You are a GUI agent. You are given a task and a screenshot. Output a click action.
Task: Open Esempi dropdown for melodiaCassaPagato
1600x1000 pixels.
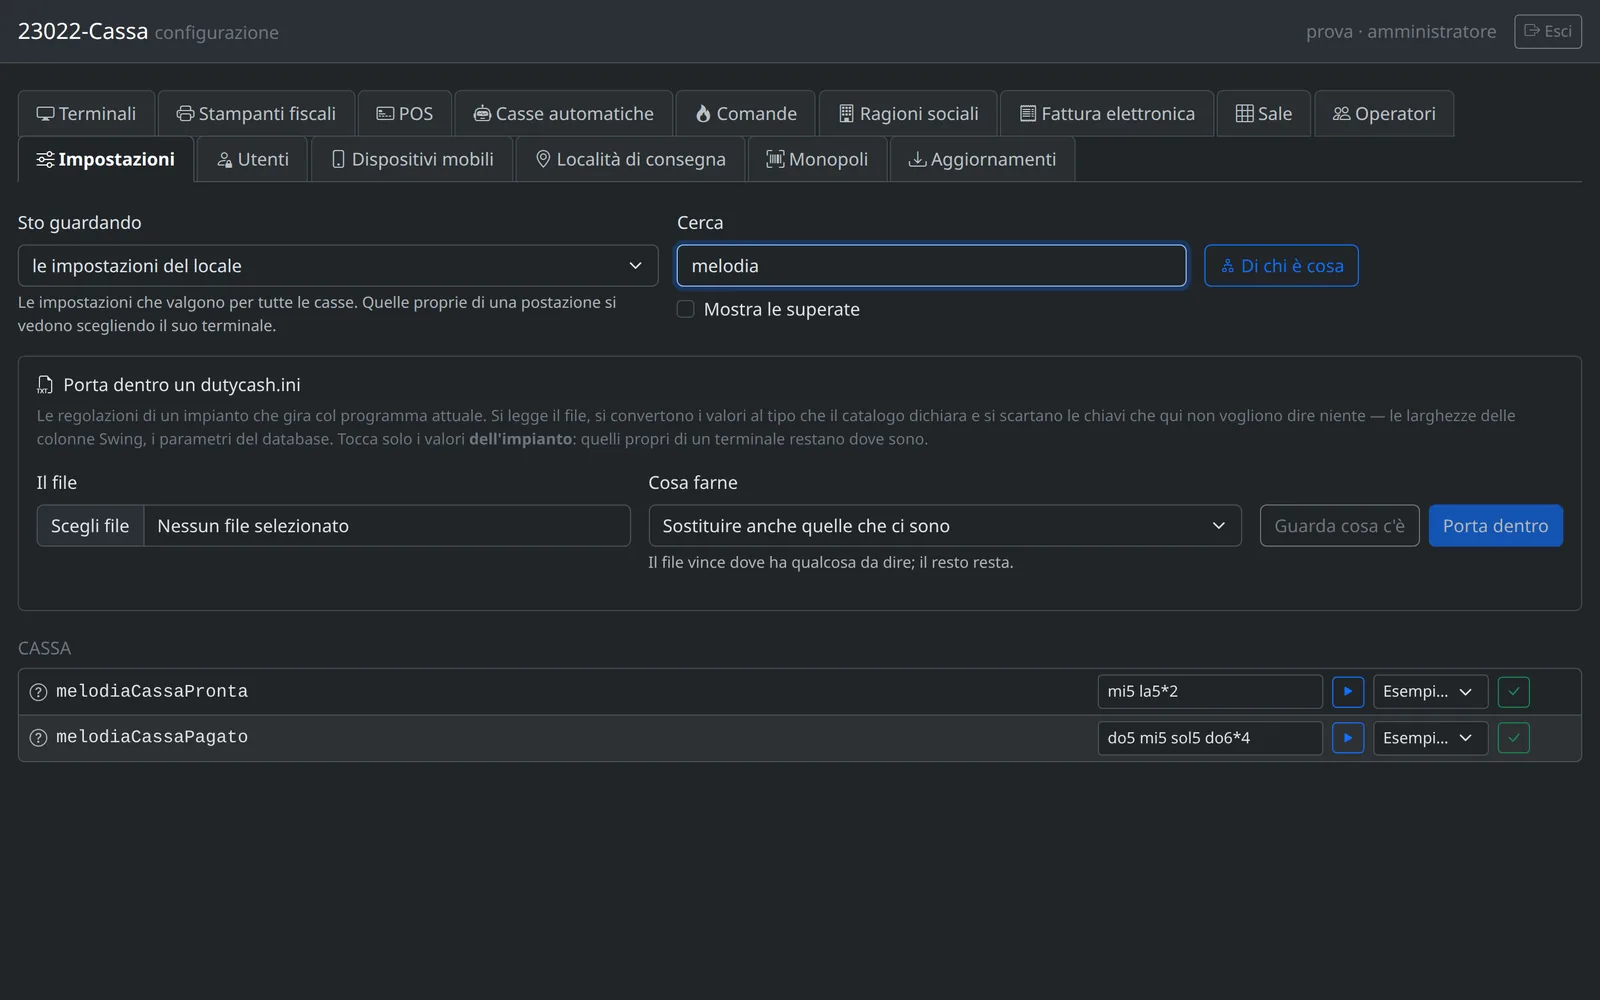(1430, 738)
